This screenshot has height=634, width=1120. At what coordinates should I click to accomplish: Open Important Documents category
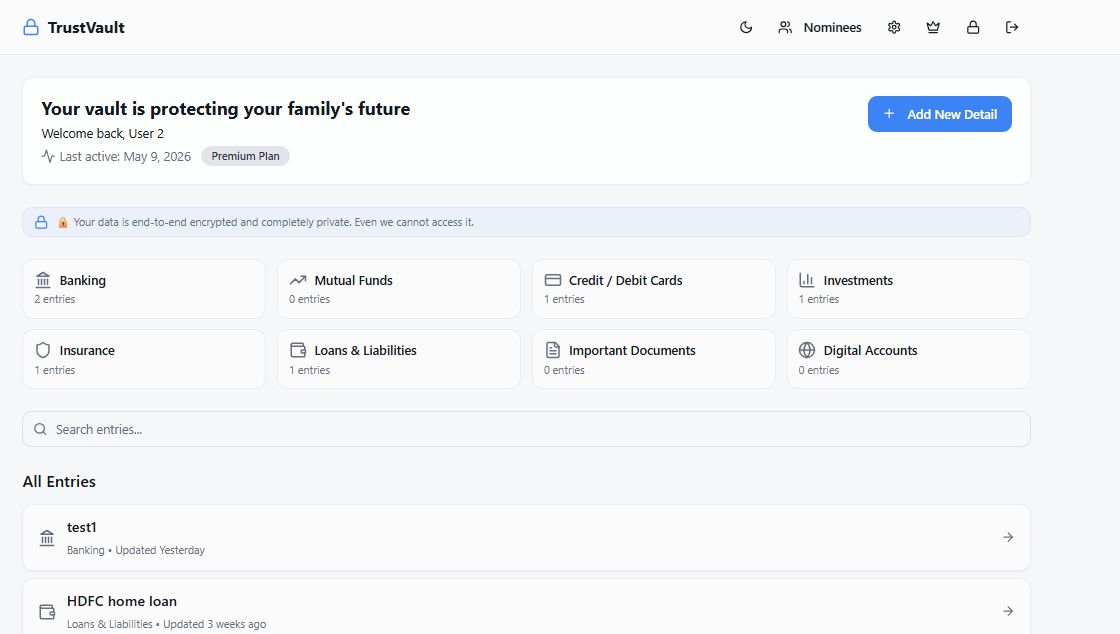pyautogui.click(x=654, y=359)
